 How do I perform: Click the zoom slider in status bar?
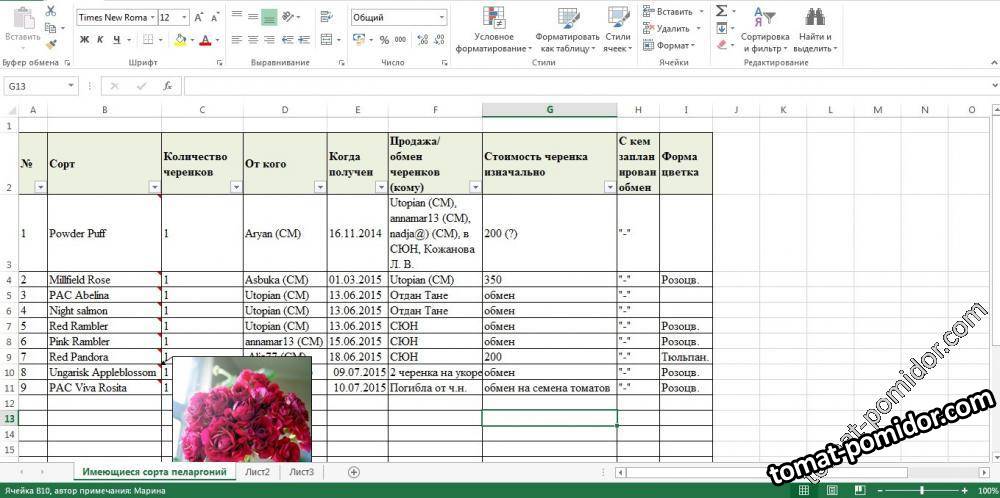pyautogui.click(x=920, y=490)
